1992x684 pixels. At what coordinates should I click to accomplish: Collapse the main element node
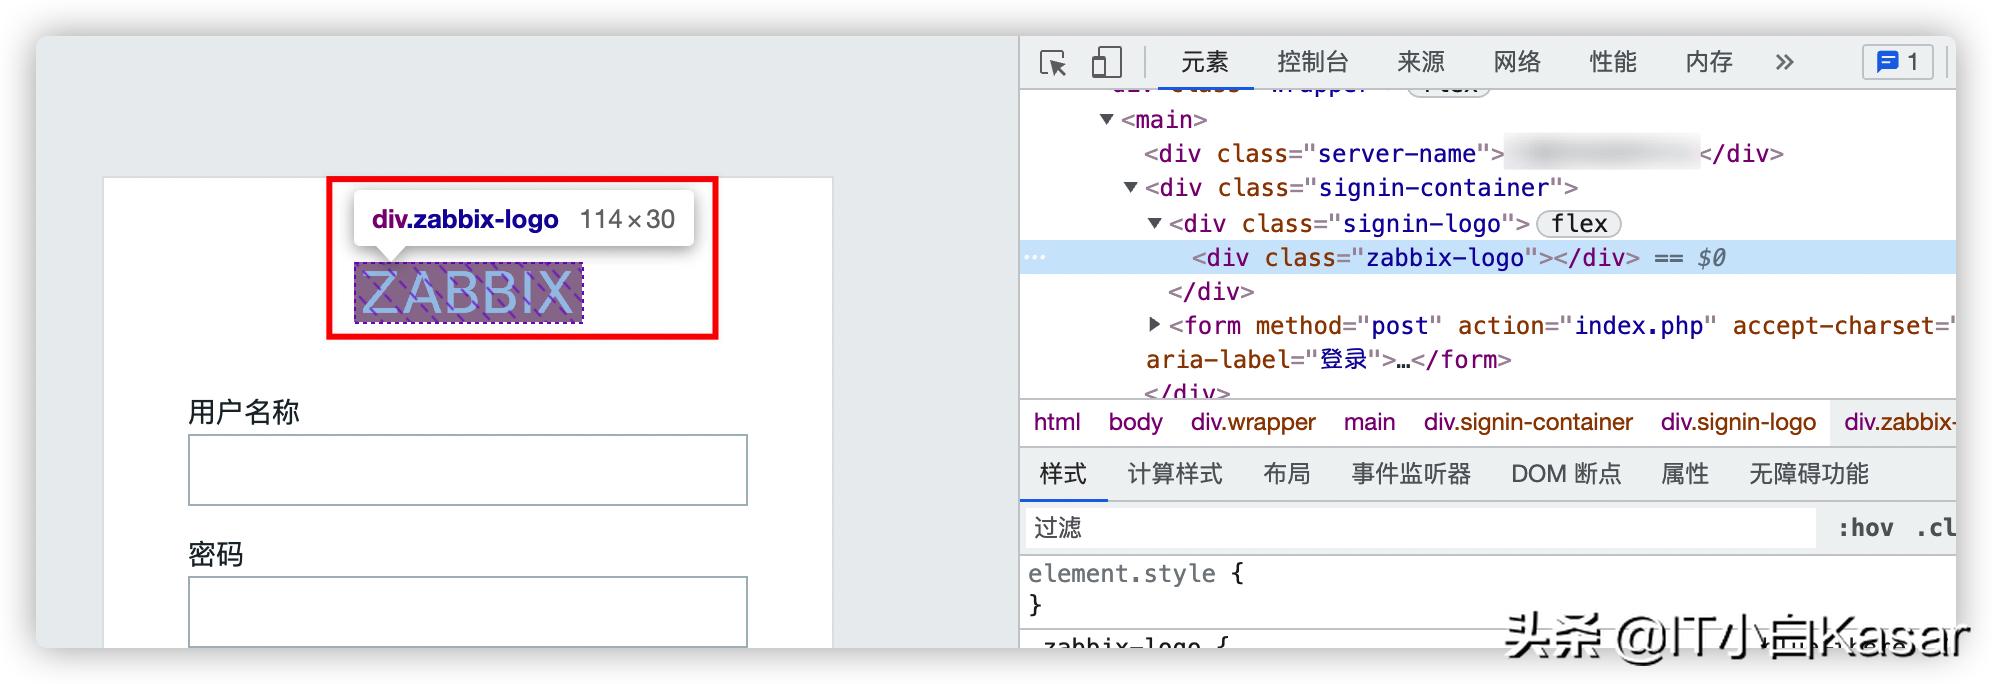(x=1107, y=120)
